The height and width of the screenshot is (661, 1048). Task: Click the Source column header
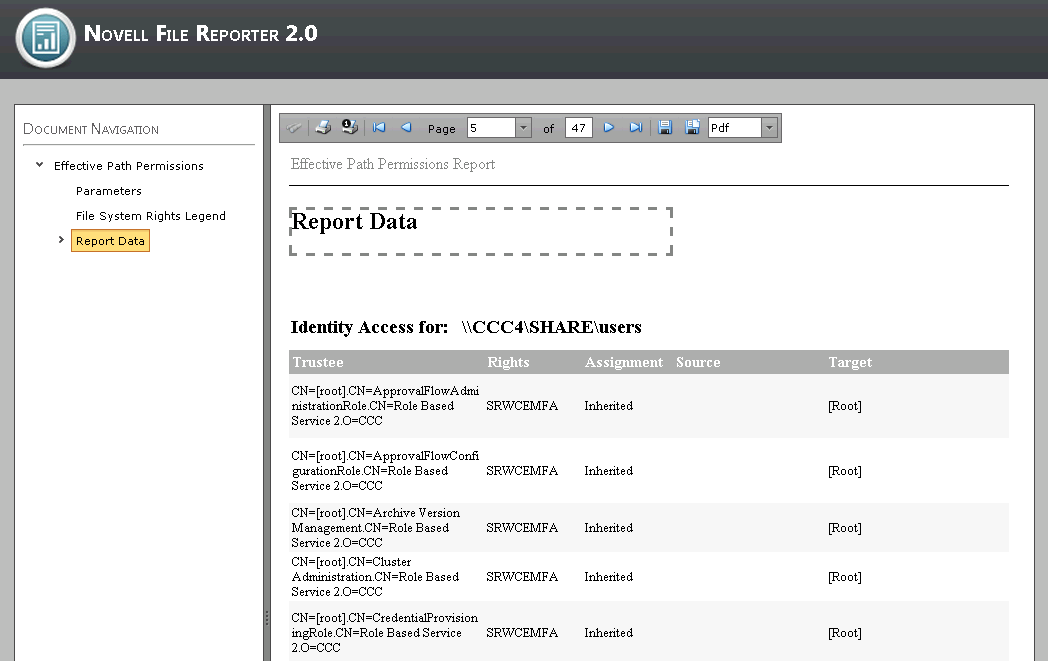pos(698,362)
